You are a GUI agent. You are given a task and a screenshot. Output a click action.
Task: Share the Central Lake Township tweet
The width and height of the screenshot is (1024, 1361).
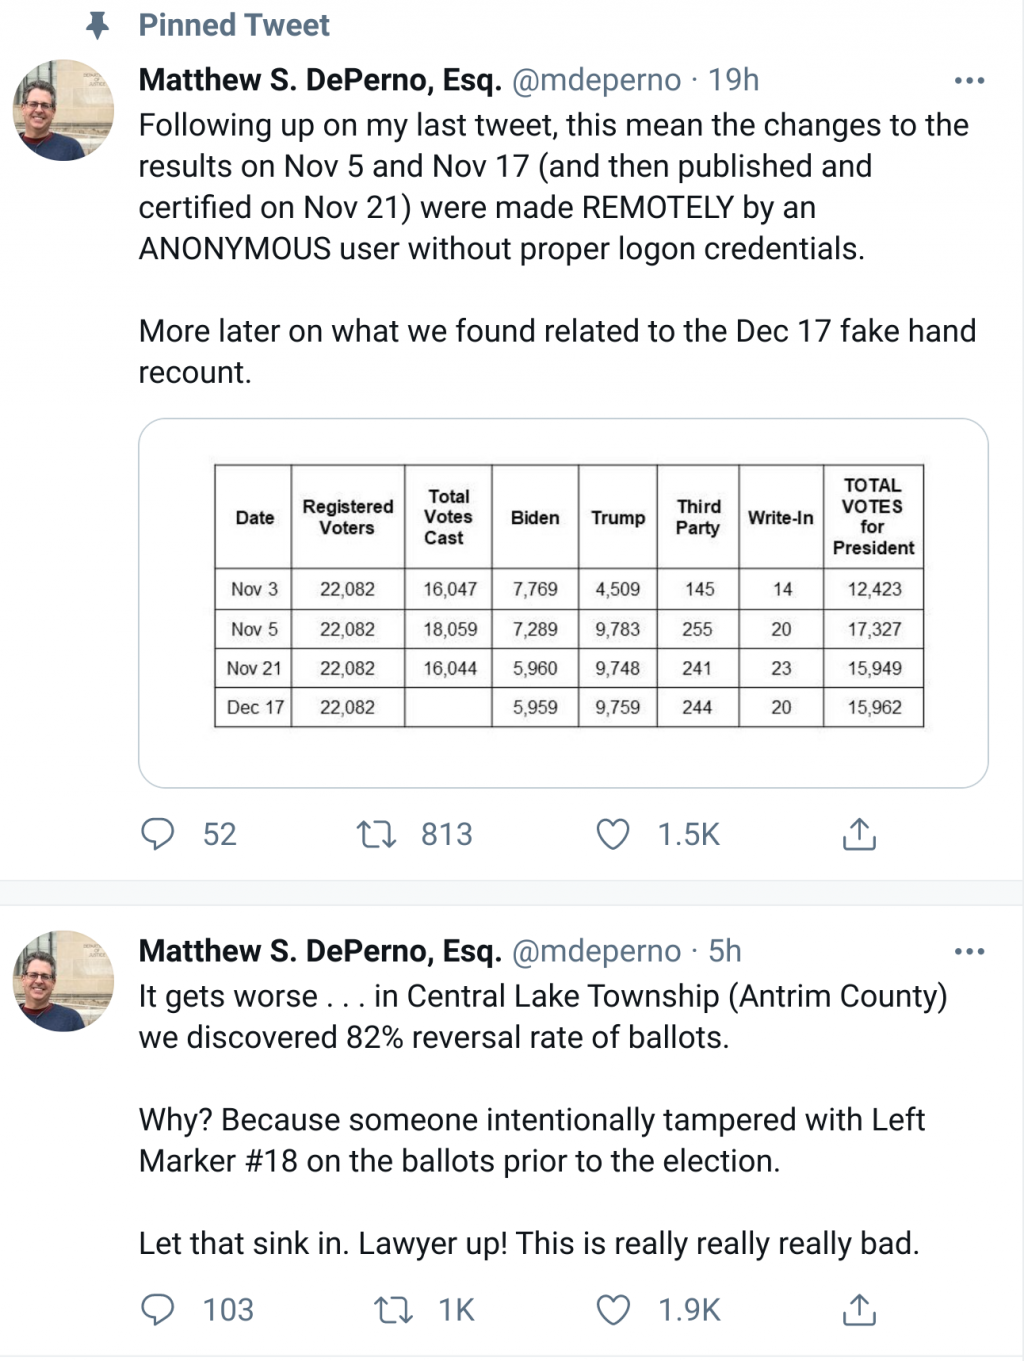coord(859,1310)
